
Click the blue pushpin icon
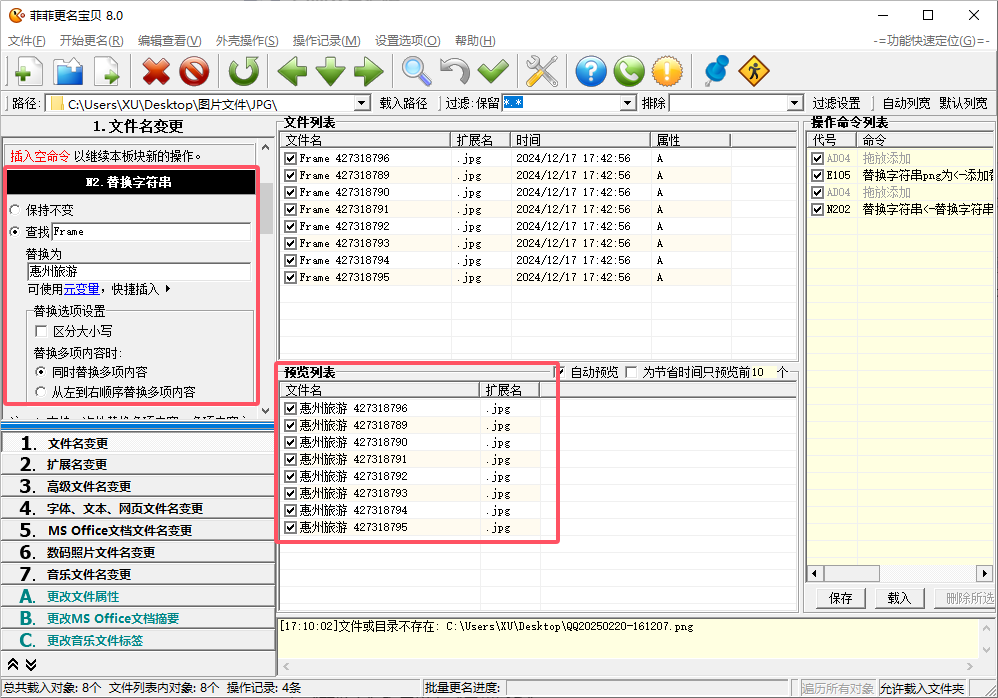click(715, 71)
